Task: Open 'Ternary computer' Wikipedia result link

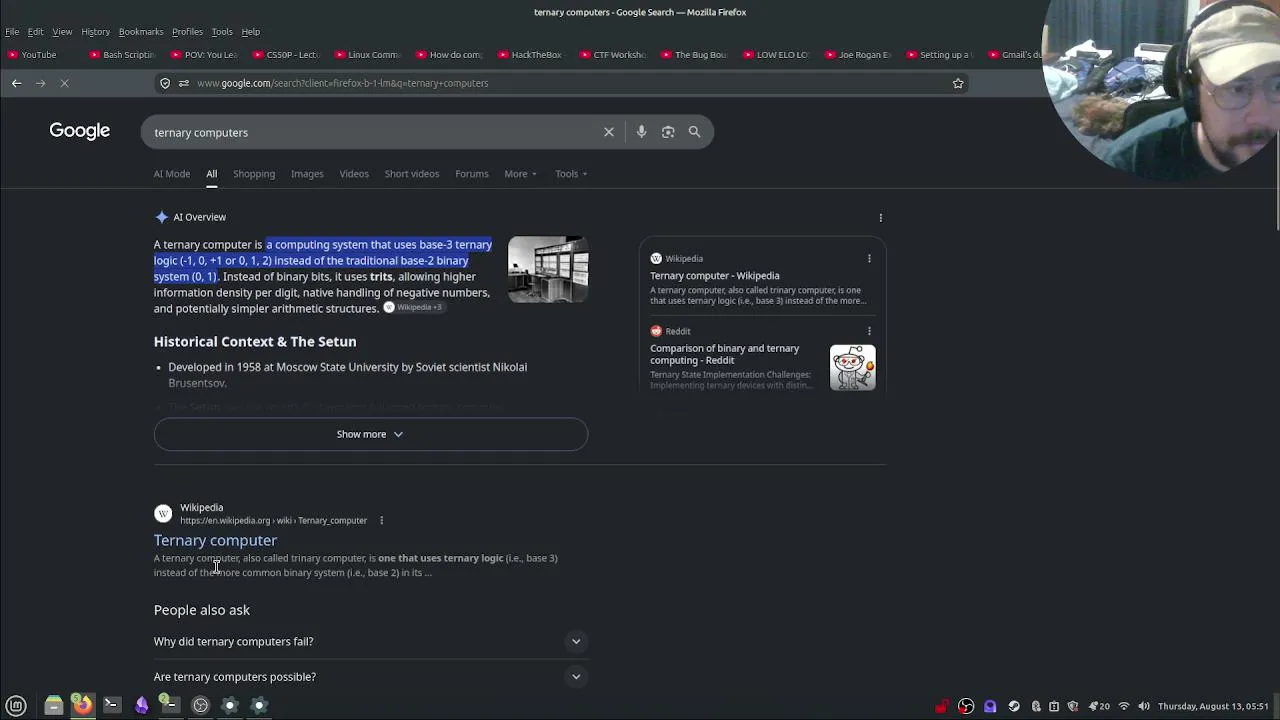Action: pyautogui.click(x=215, y=540)
